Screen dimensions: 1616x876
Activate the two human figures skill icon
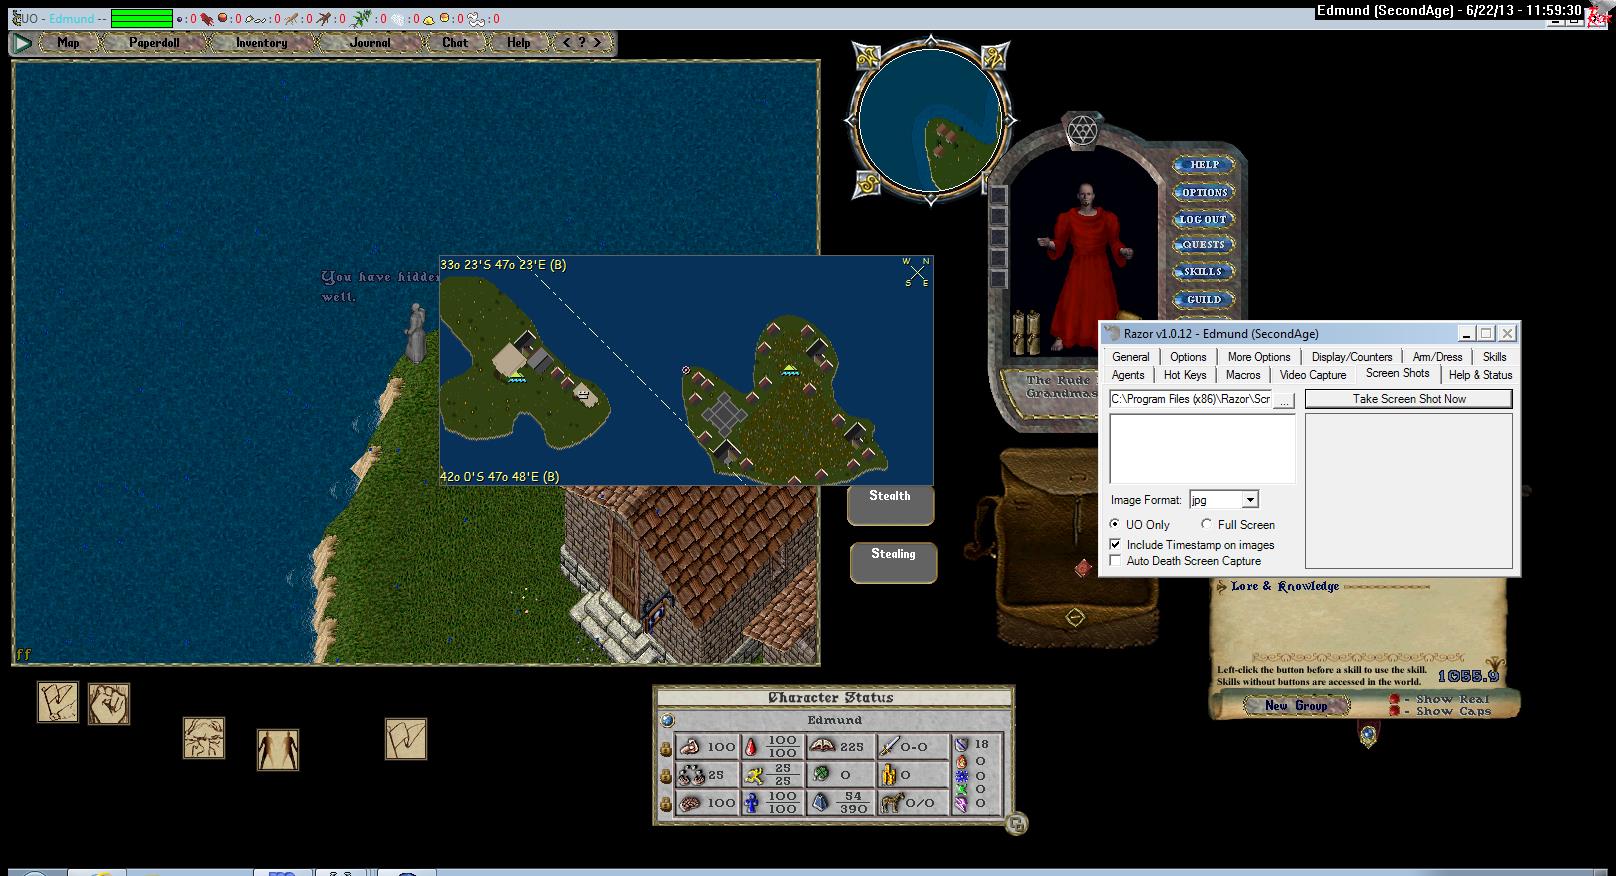tap(278, 749)
